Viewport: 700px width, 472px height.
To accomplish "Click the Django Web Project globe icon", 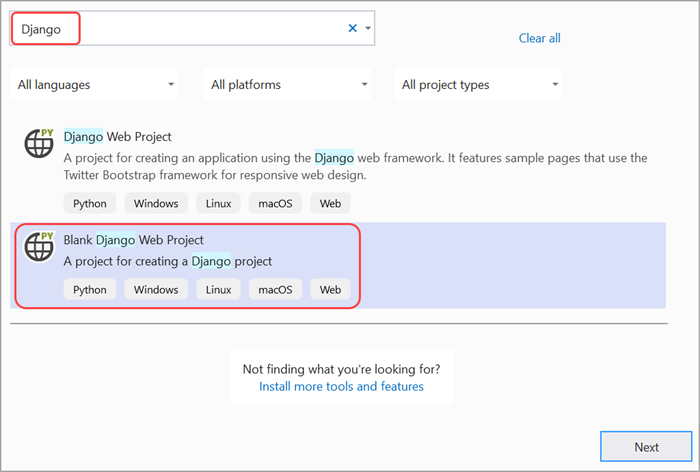I will click(x=39, y=143).
